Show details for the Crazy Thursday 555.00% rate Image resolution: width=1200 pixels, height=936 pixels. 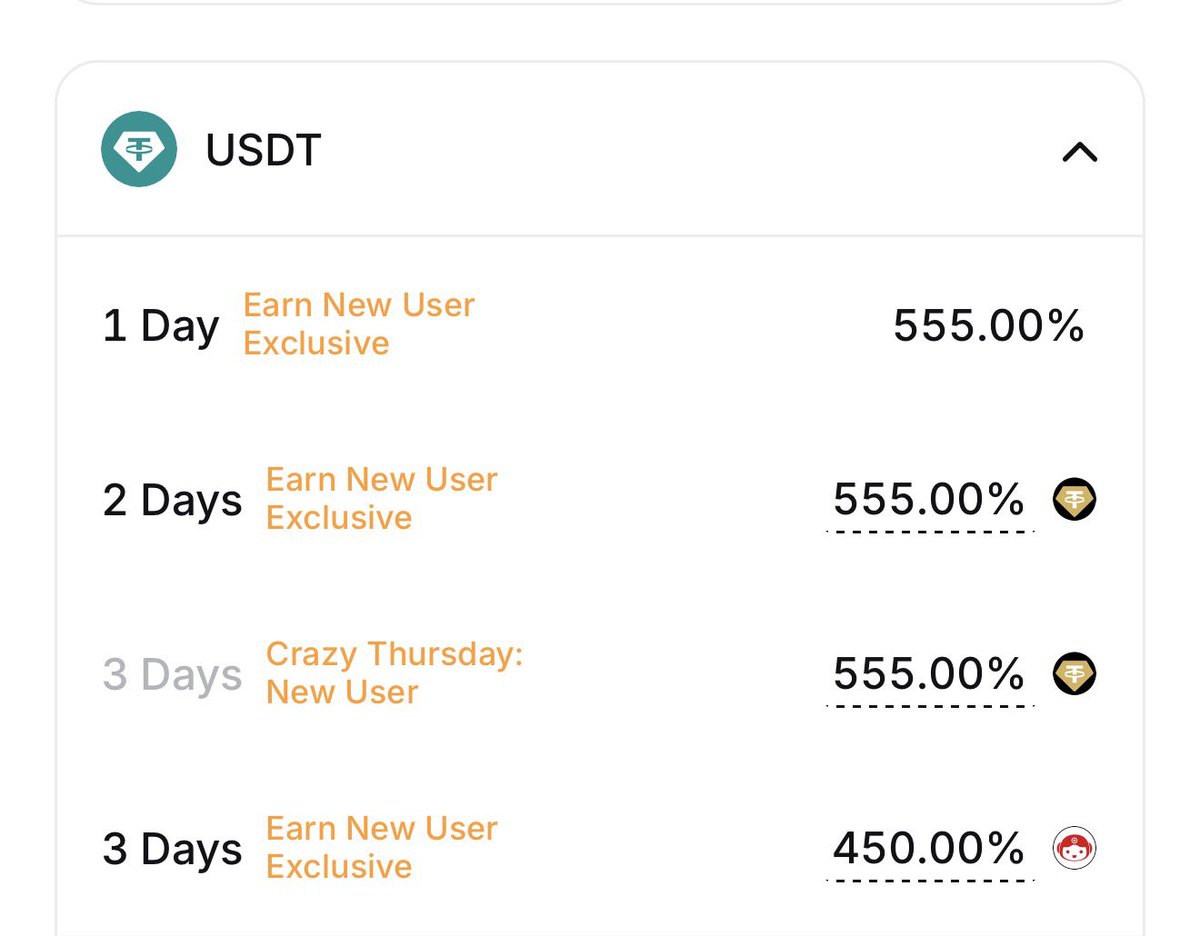click(x=929, y=674)
